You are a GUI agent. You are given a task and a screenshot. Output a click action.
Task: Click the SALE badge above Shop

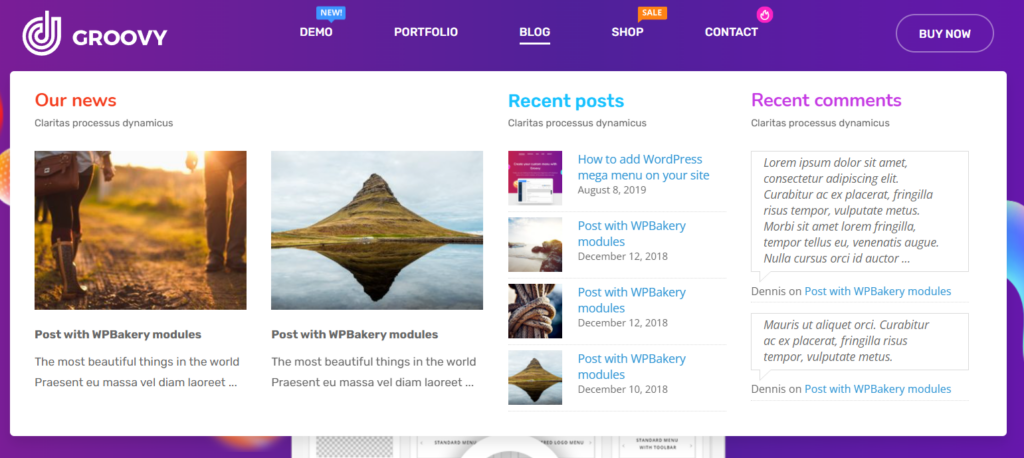(x=652, y=14)
